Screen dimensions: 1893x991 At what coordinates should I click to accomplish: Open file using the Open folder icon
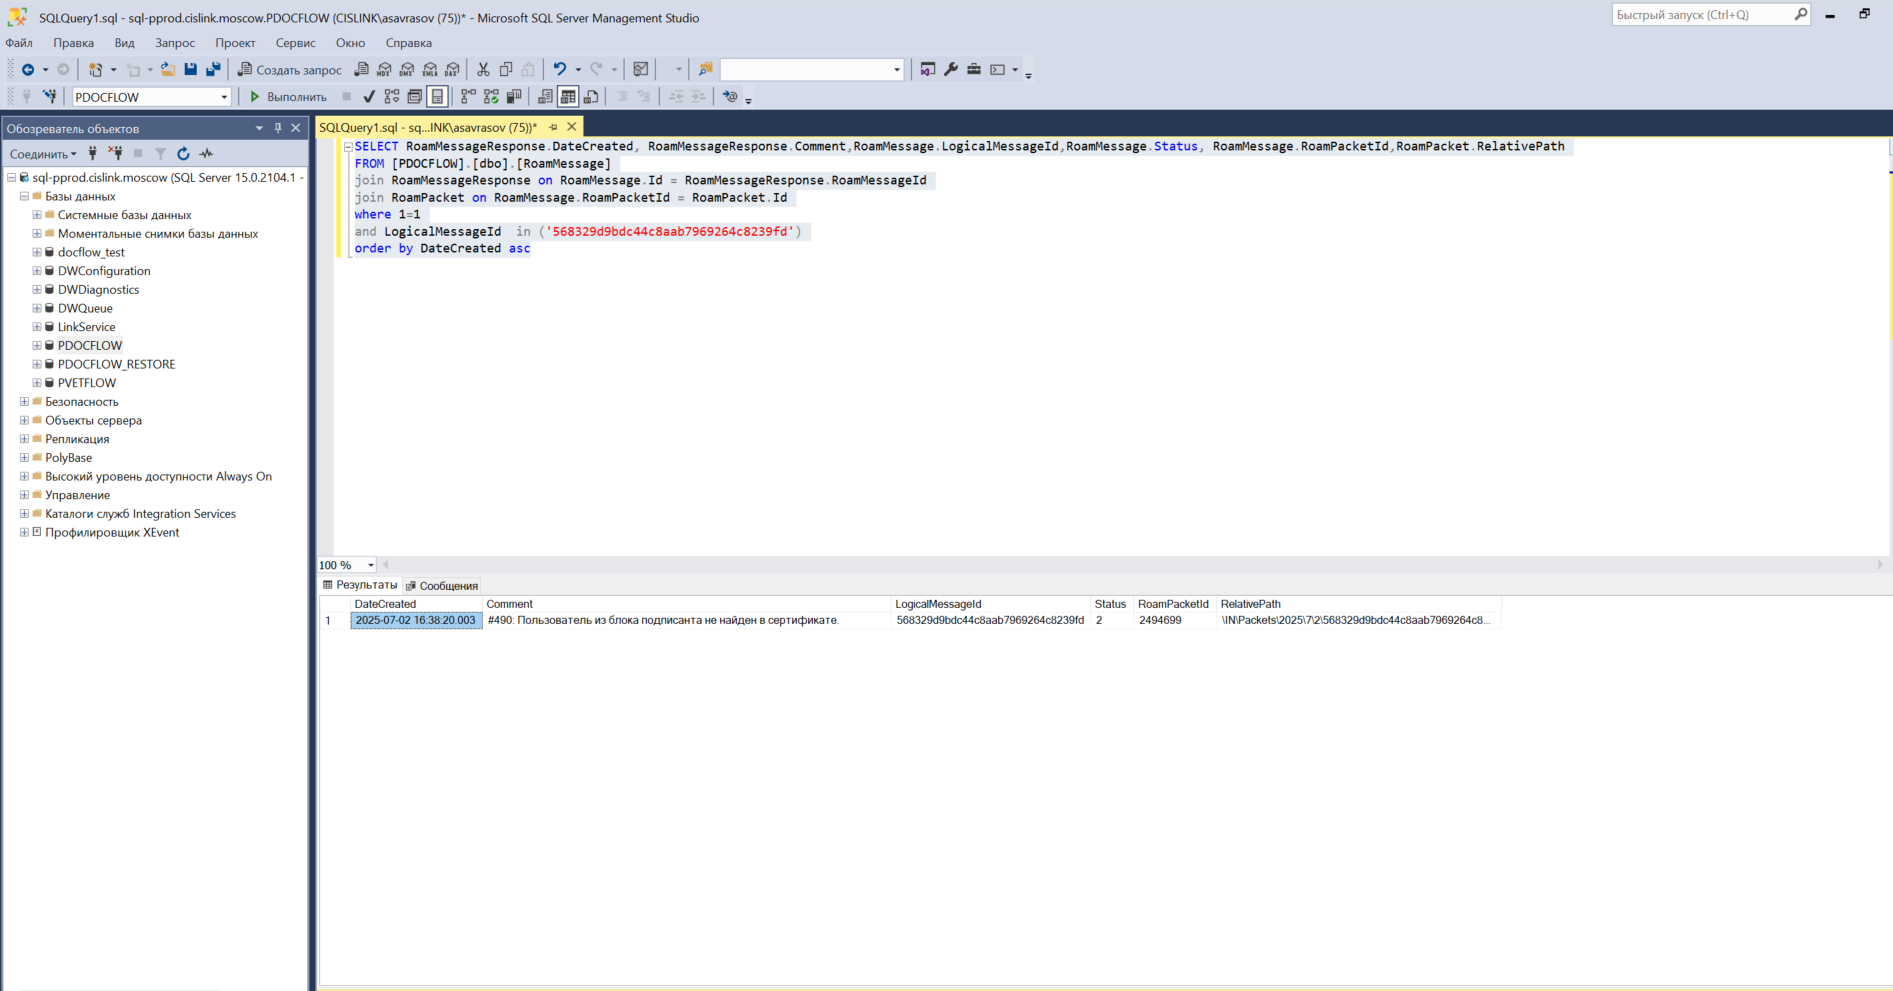(x=168, y=69)
